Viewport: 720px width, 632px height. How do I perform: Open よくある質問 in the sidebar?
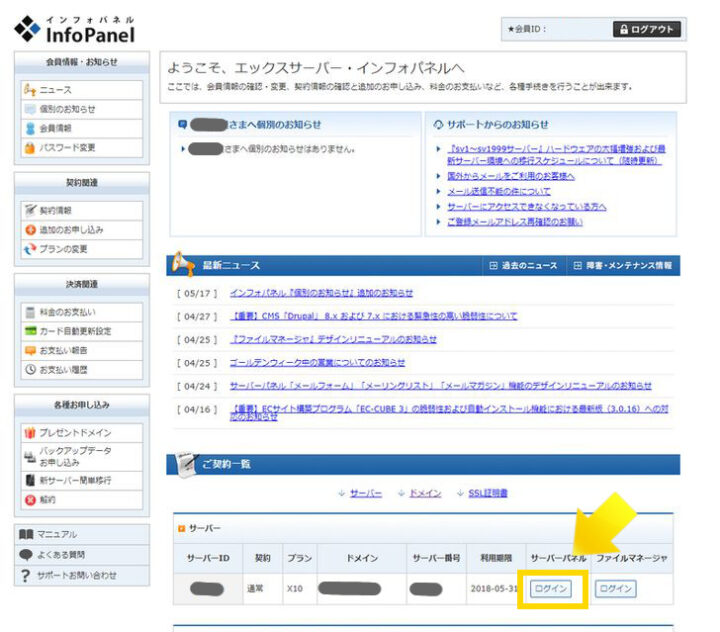(82, 555)
